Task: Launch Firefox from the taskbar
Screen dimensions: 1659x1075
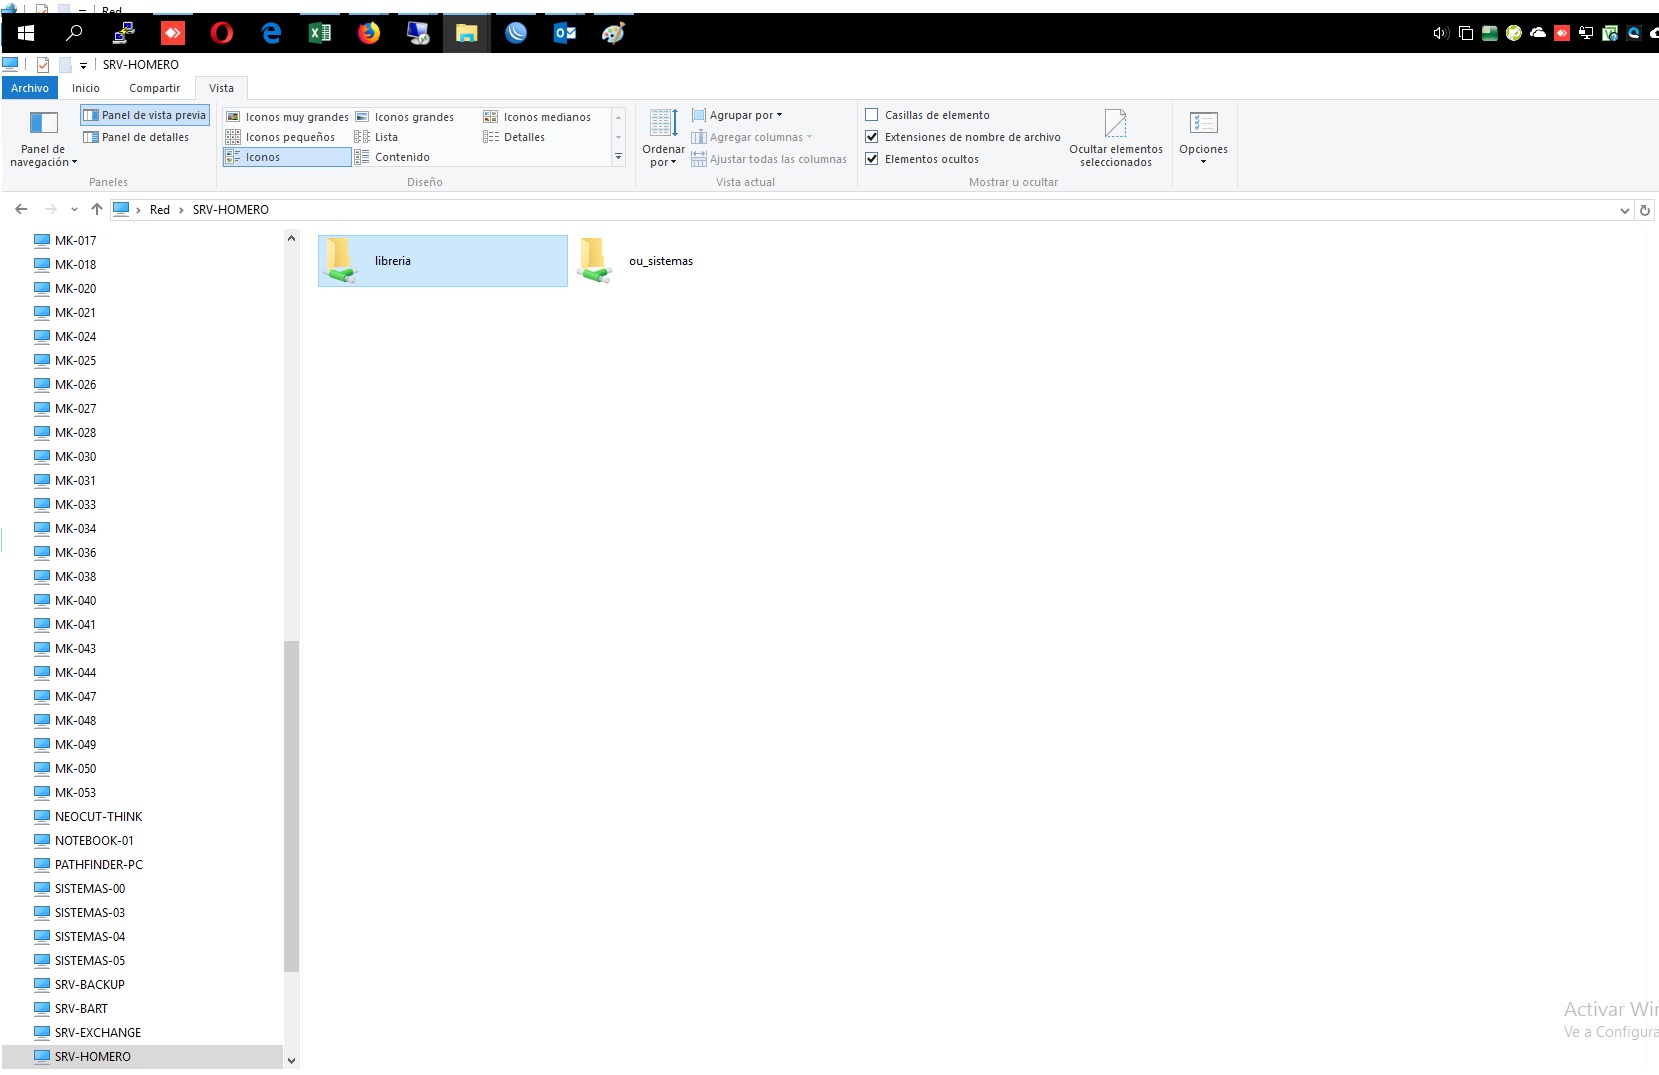Action: pyautogui.click(x=369, y=33)
